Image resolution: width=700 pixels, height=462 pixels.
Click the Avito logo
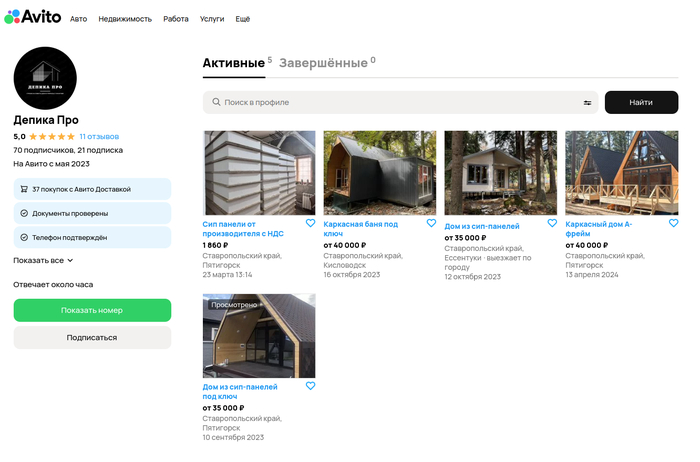[x=32, y=17]
